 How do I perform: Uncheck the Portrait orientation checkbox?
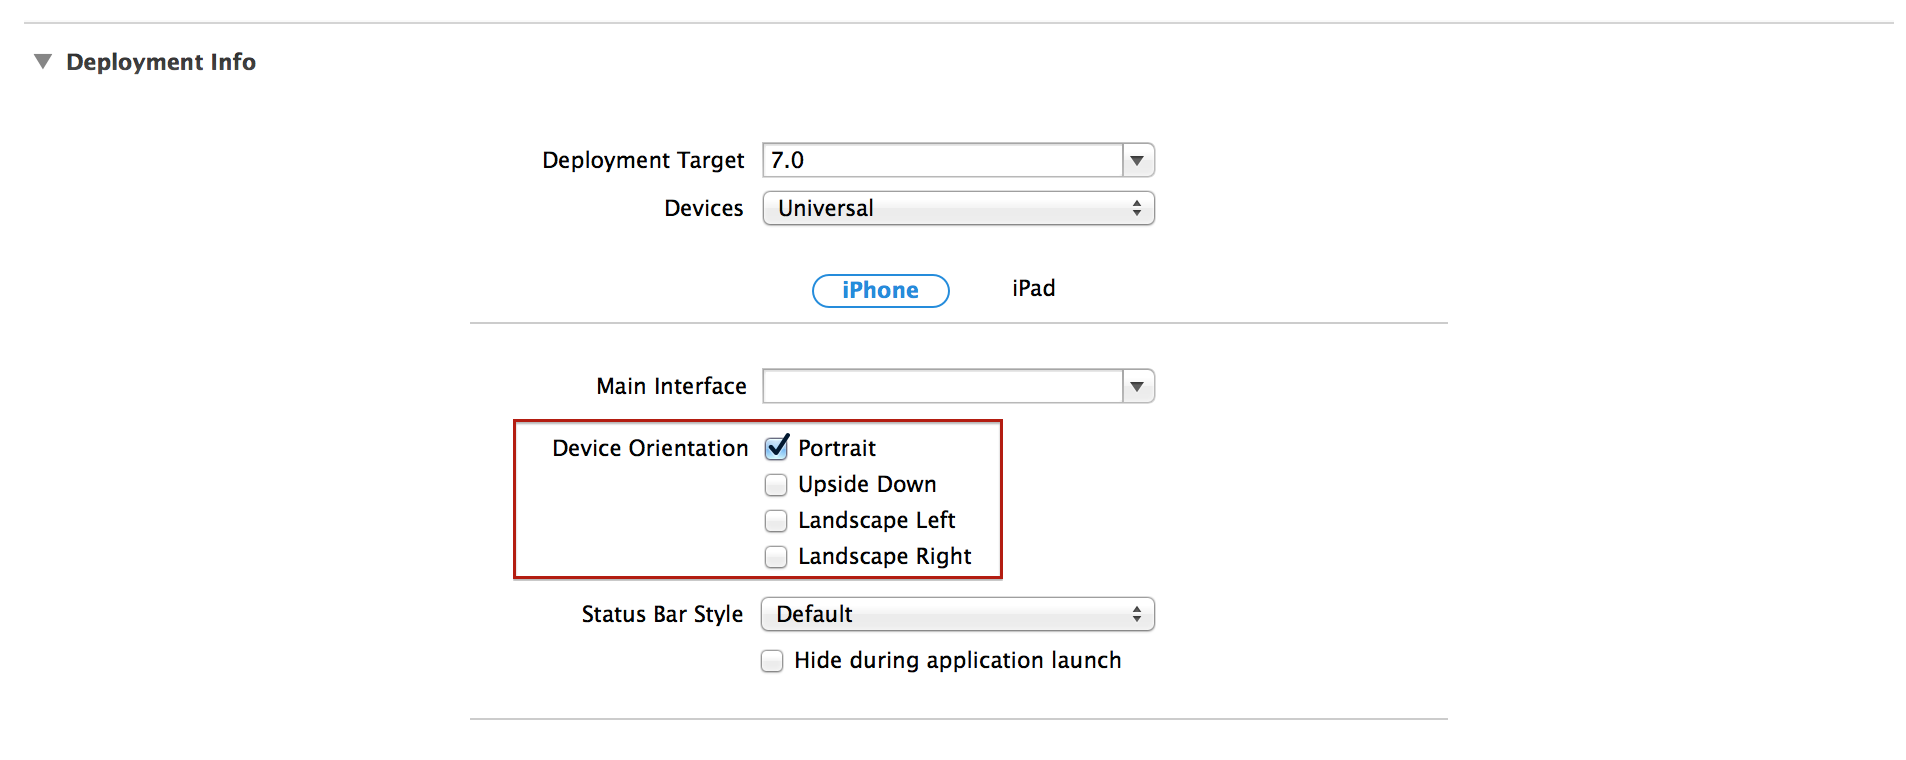click(776, 448)
